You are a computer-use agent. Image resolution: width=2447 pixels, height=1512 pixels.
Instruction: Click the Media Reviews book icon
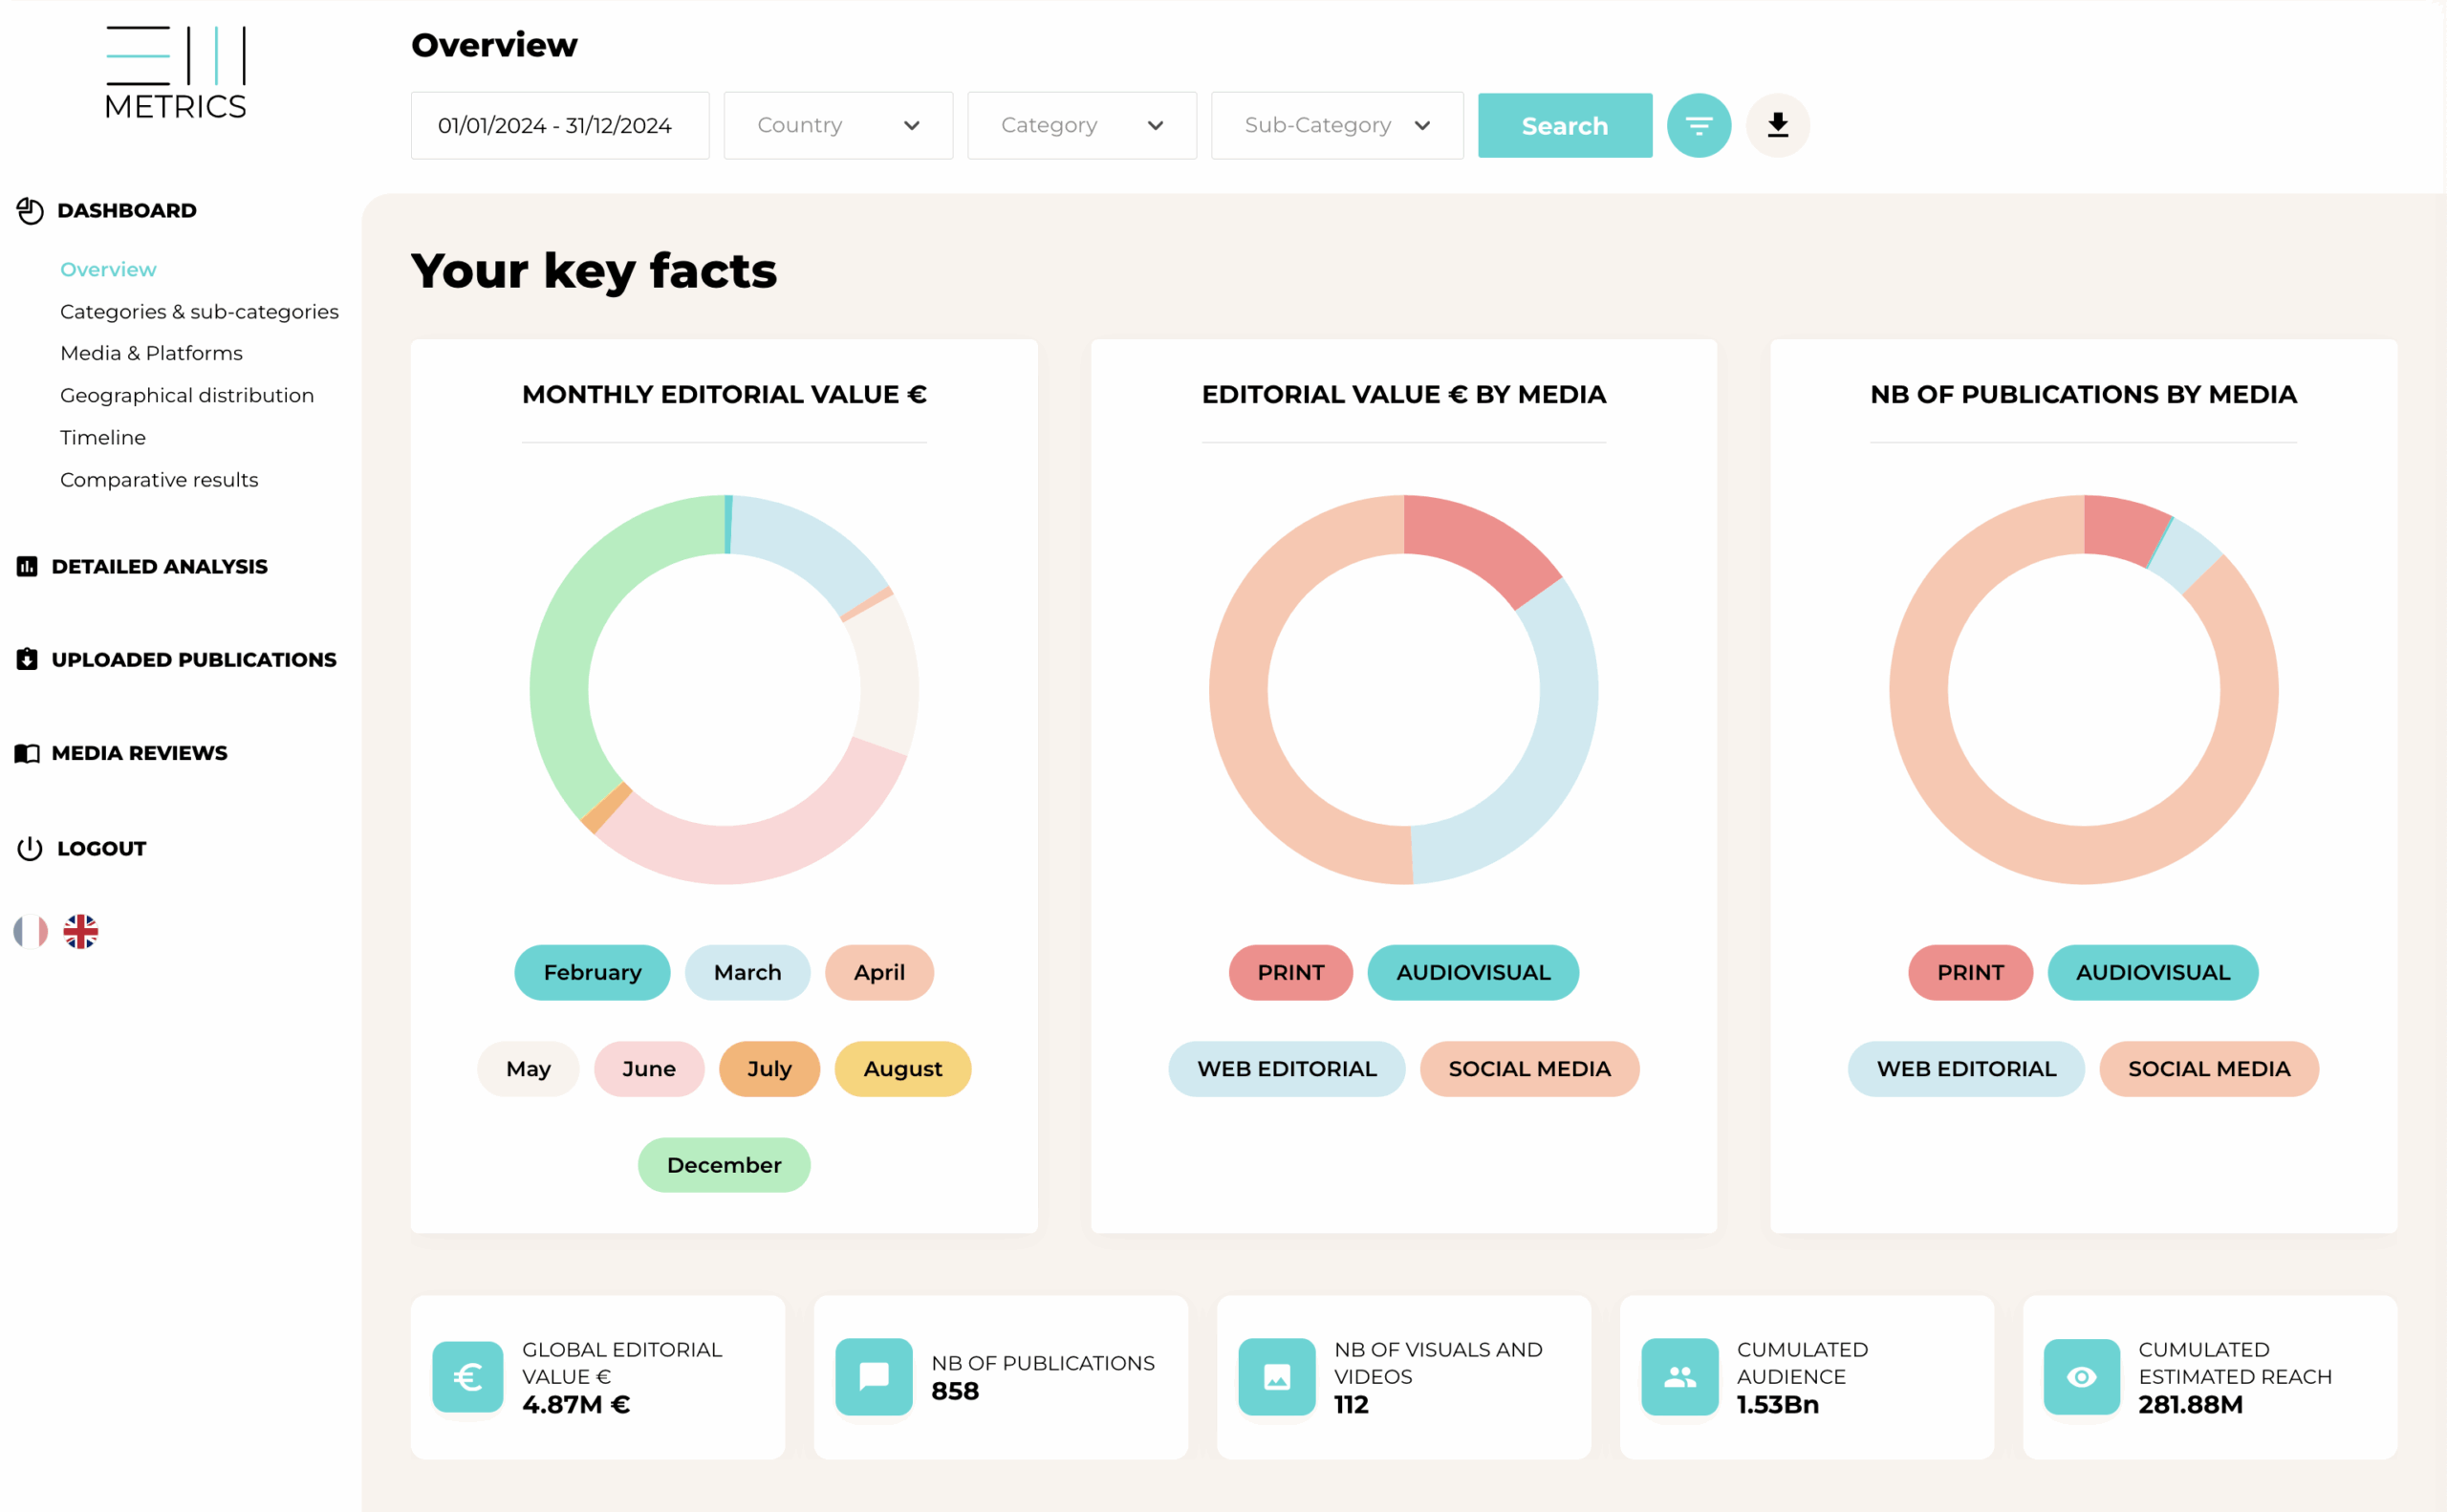point(27,753)
